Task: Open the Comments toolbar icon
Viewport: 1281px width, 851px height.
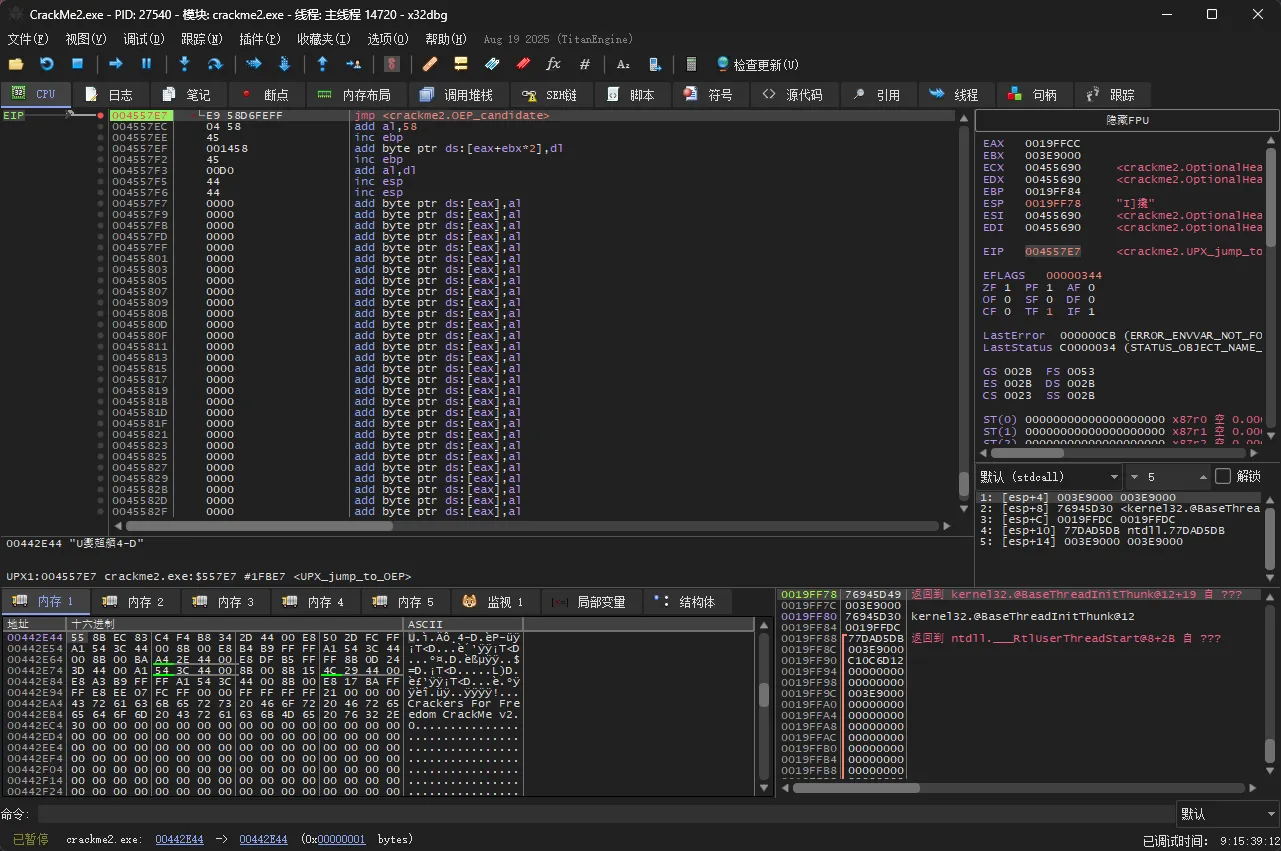Action: click(x=461, y=64)
